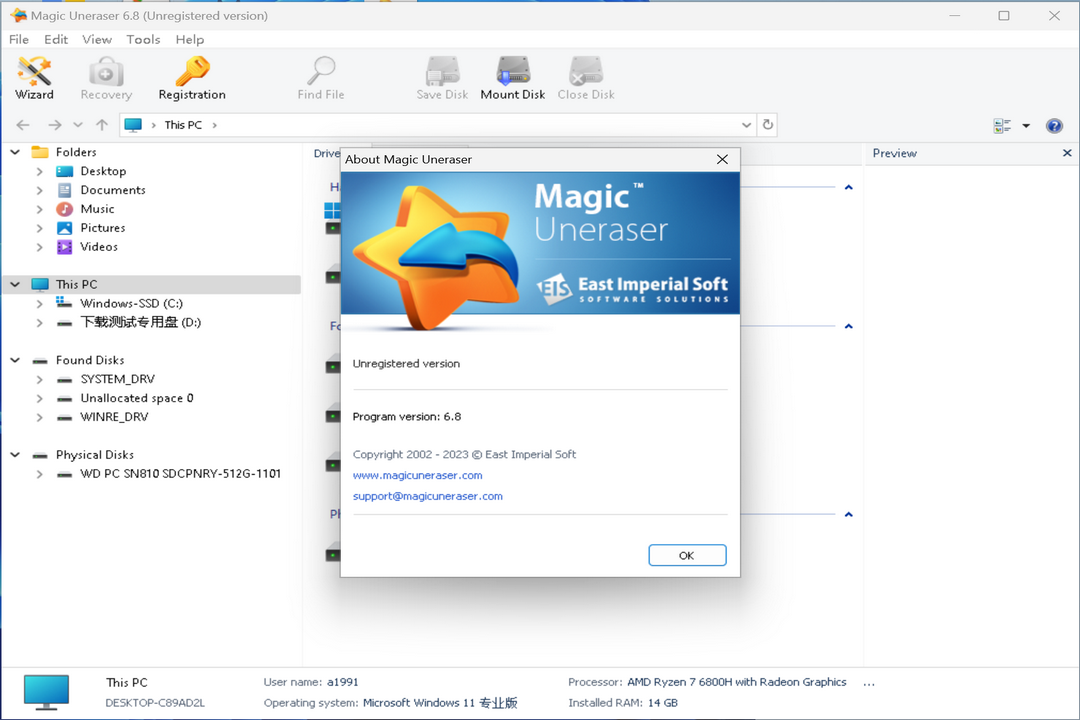1080x720 pixels.
Task: Open the view mode dropdown near Help
Action: (1026, 125)
